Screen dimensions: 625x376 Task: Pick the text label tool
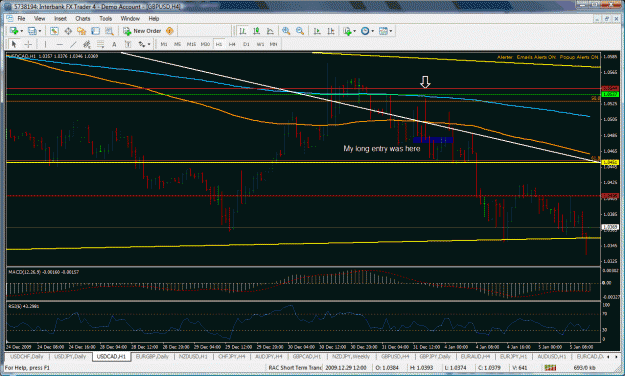pyautogui.click(x=128, y=44)
